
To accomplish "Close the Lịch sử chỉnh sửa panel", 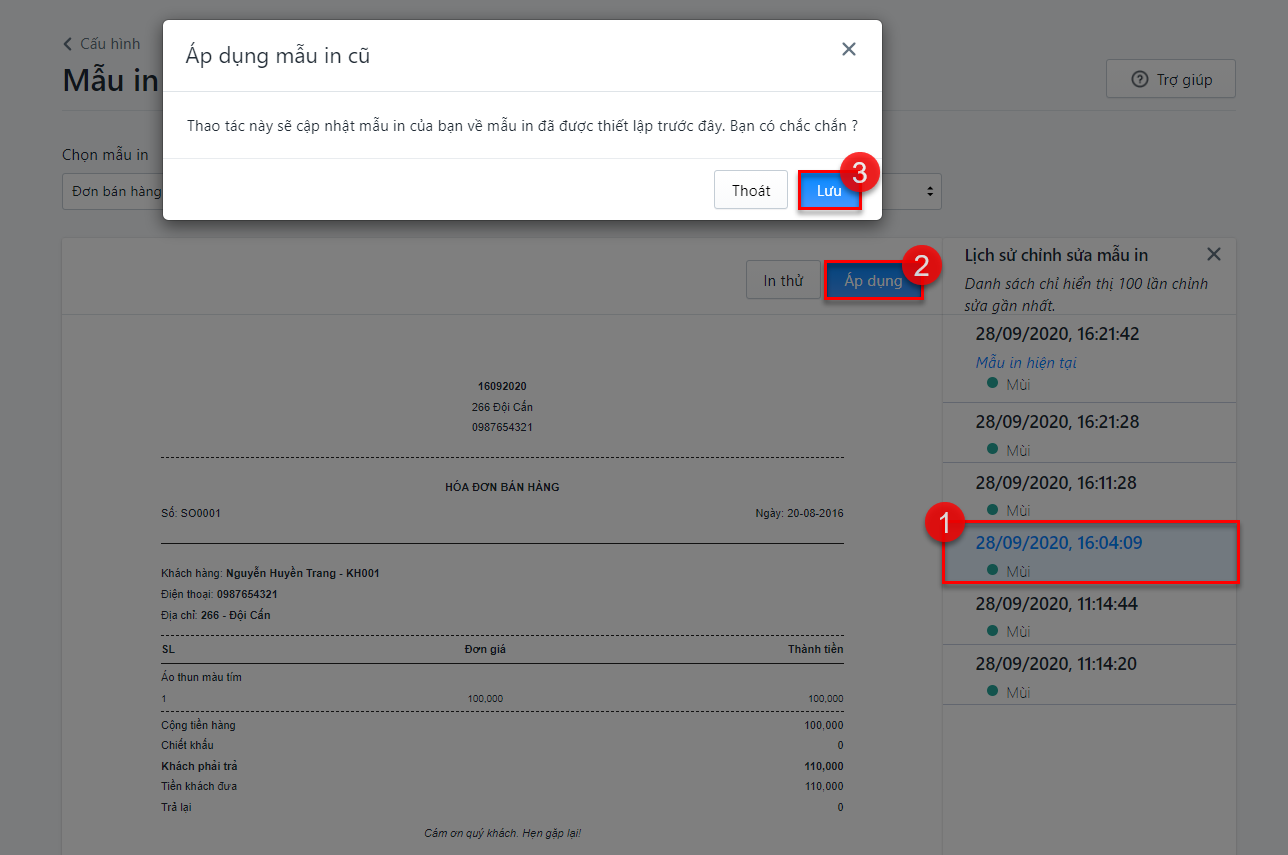I will tap(1213, 254).
